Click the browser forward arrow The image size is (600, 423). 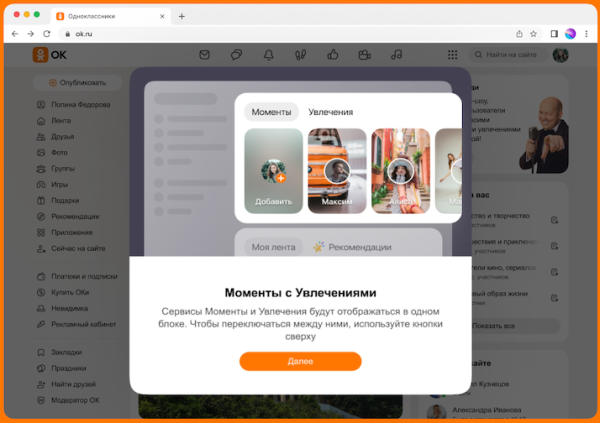tap(31, 34)
